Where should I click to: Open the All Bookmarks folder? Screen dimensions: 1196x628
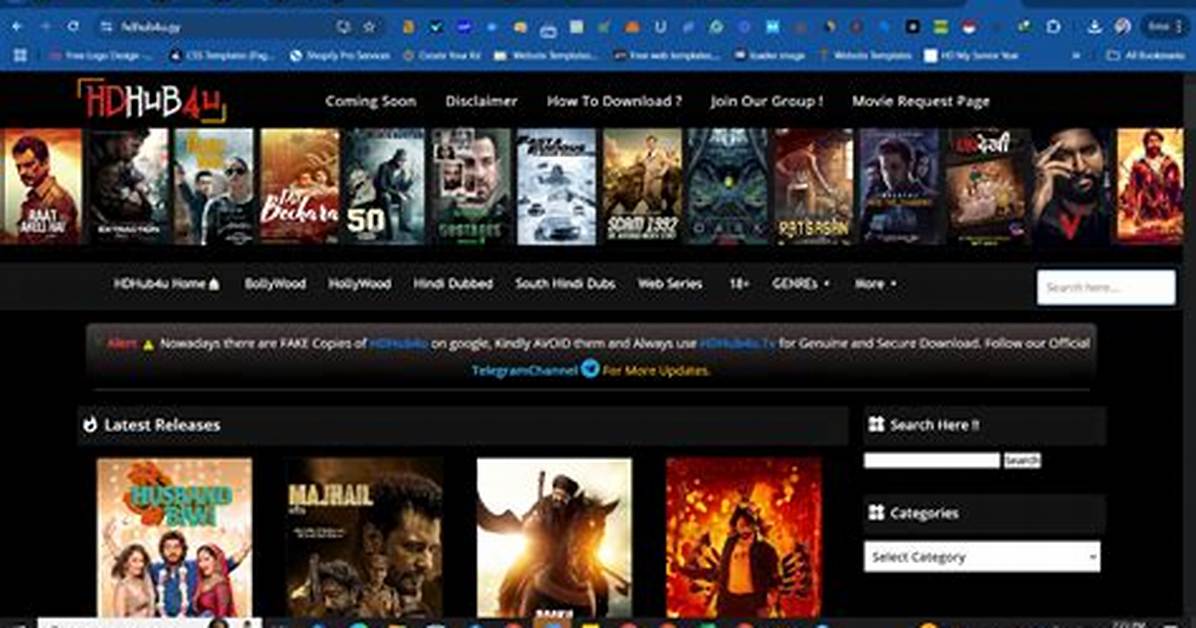1145,55
